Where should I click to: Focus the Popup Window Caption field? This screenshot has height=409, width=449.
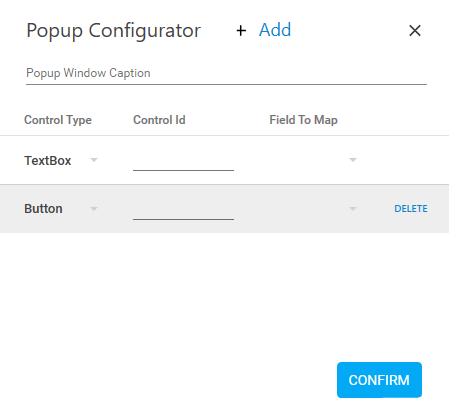pos(226,74)
